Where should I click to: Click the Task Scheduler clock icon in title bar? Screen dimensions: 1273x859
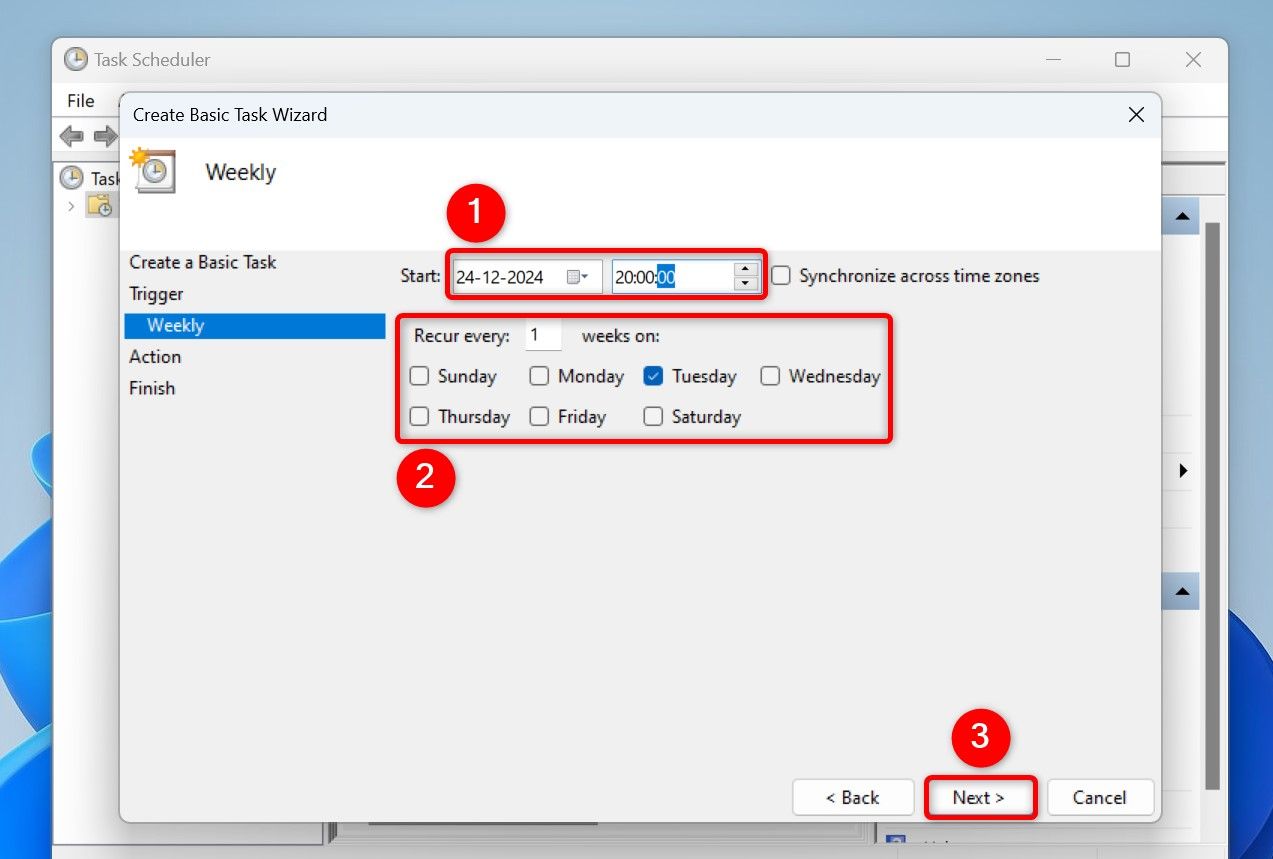[x=76, y=59]
